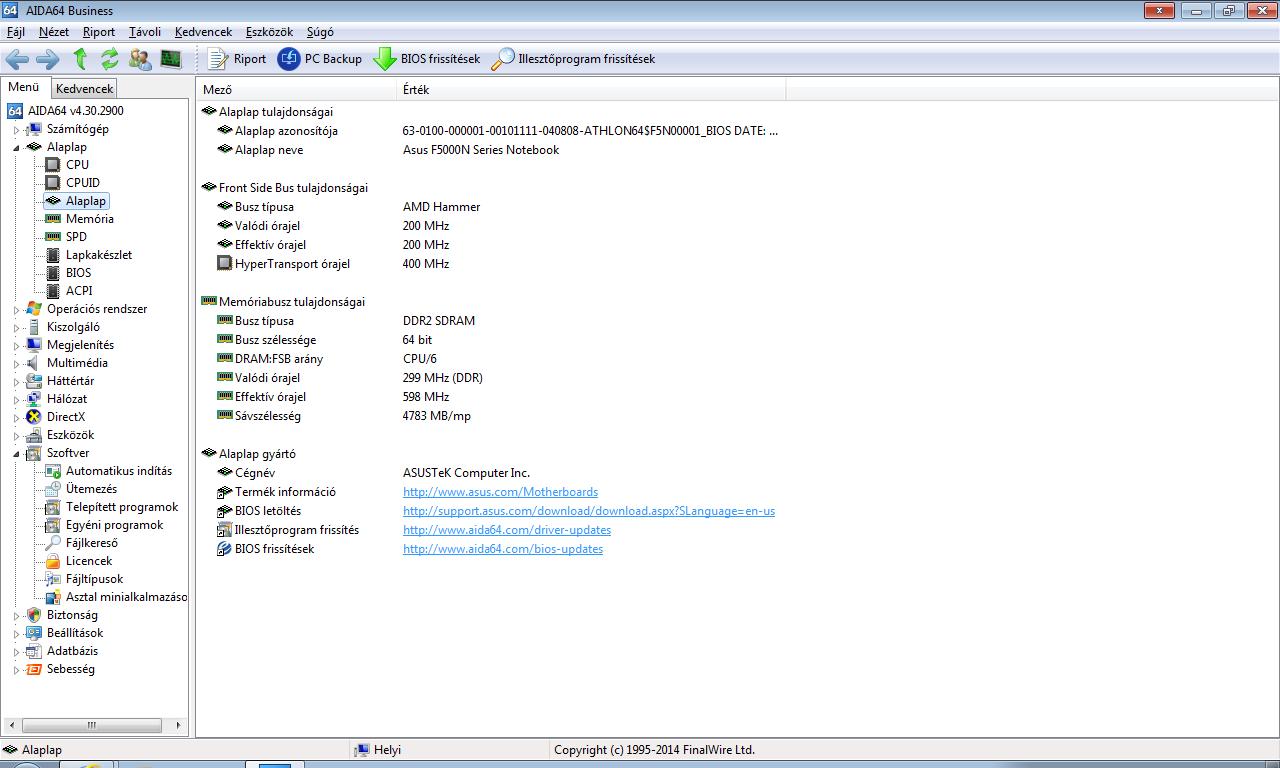Select Lapkakészlet in the tree

coord(99,255)
